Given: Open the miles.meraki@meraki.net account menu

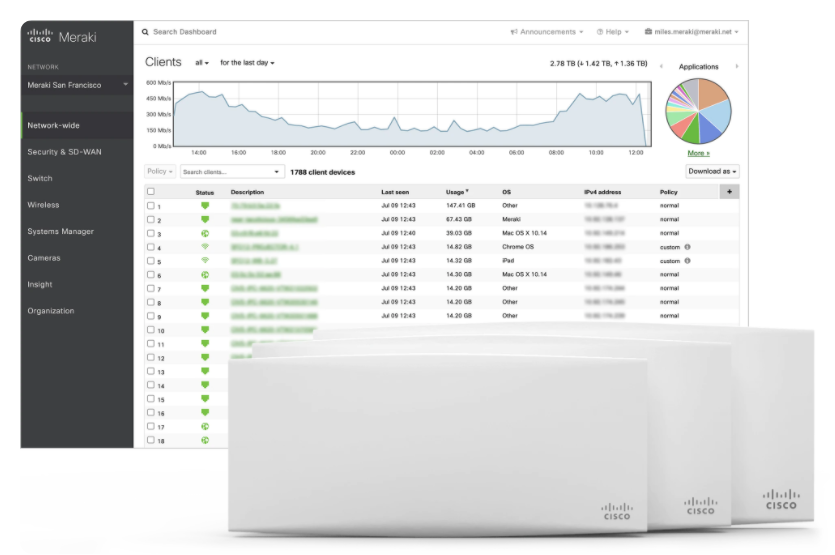Looking at the screenshot, I should point(691,32).
